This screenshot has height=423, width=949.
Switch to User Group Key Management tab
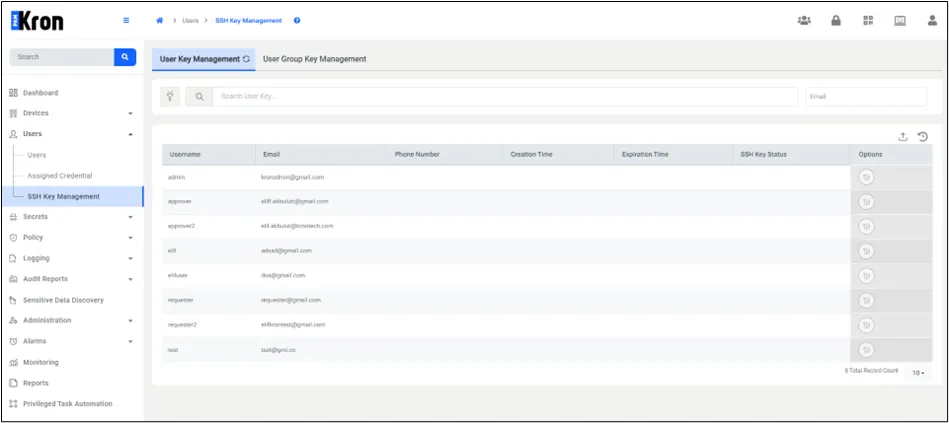[x=314, y=59]
